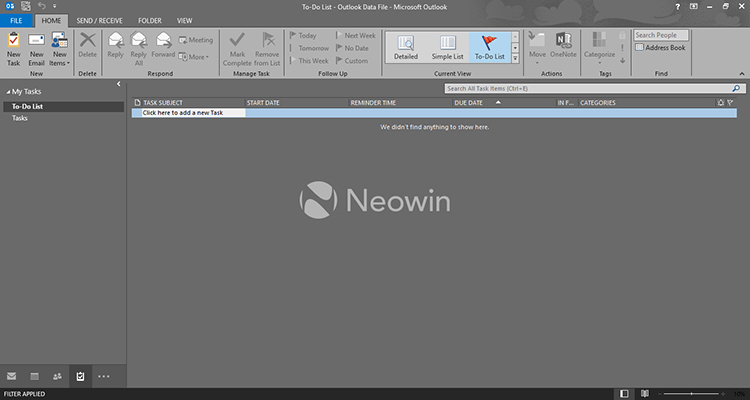Click the Search All Task Items box
Viewport: 750px width, 400px height.
(595, 89)
